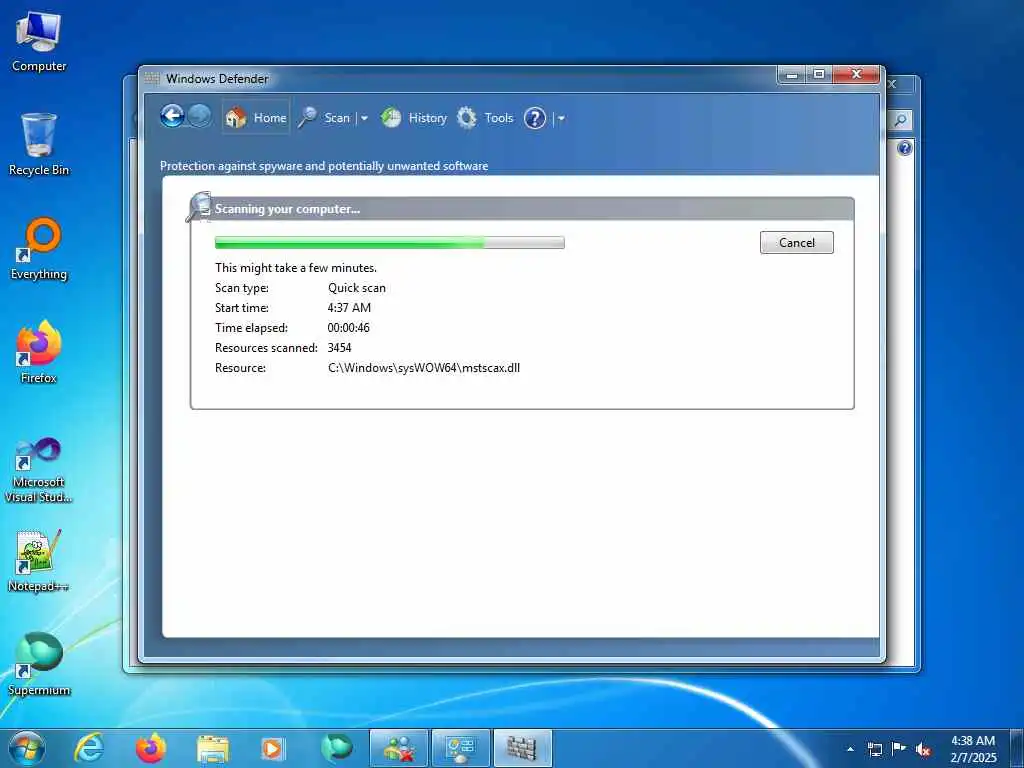This screenshot has height=768, width=1024.
Task: Click Show desktop button at taskbar end
Action: tap(1017, 748)
